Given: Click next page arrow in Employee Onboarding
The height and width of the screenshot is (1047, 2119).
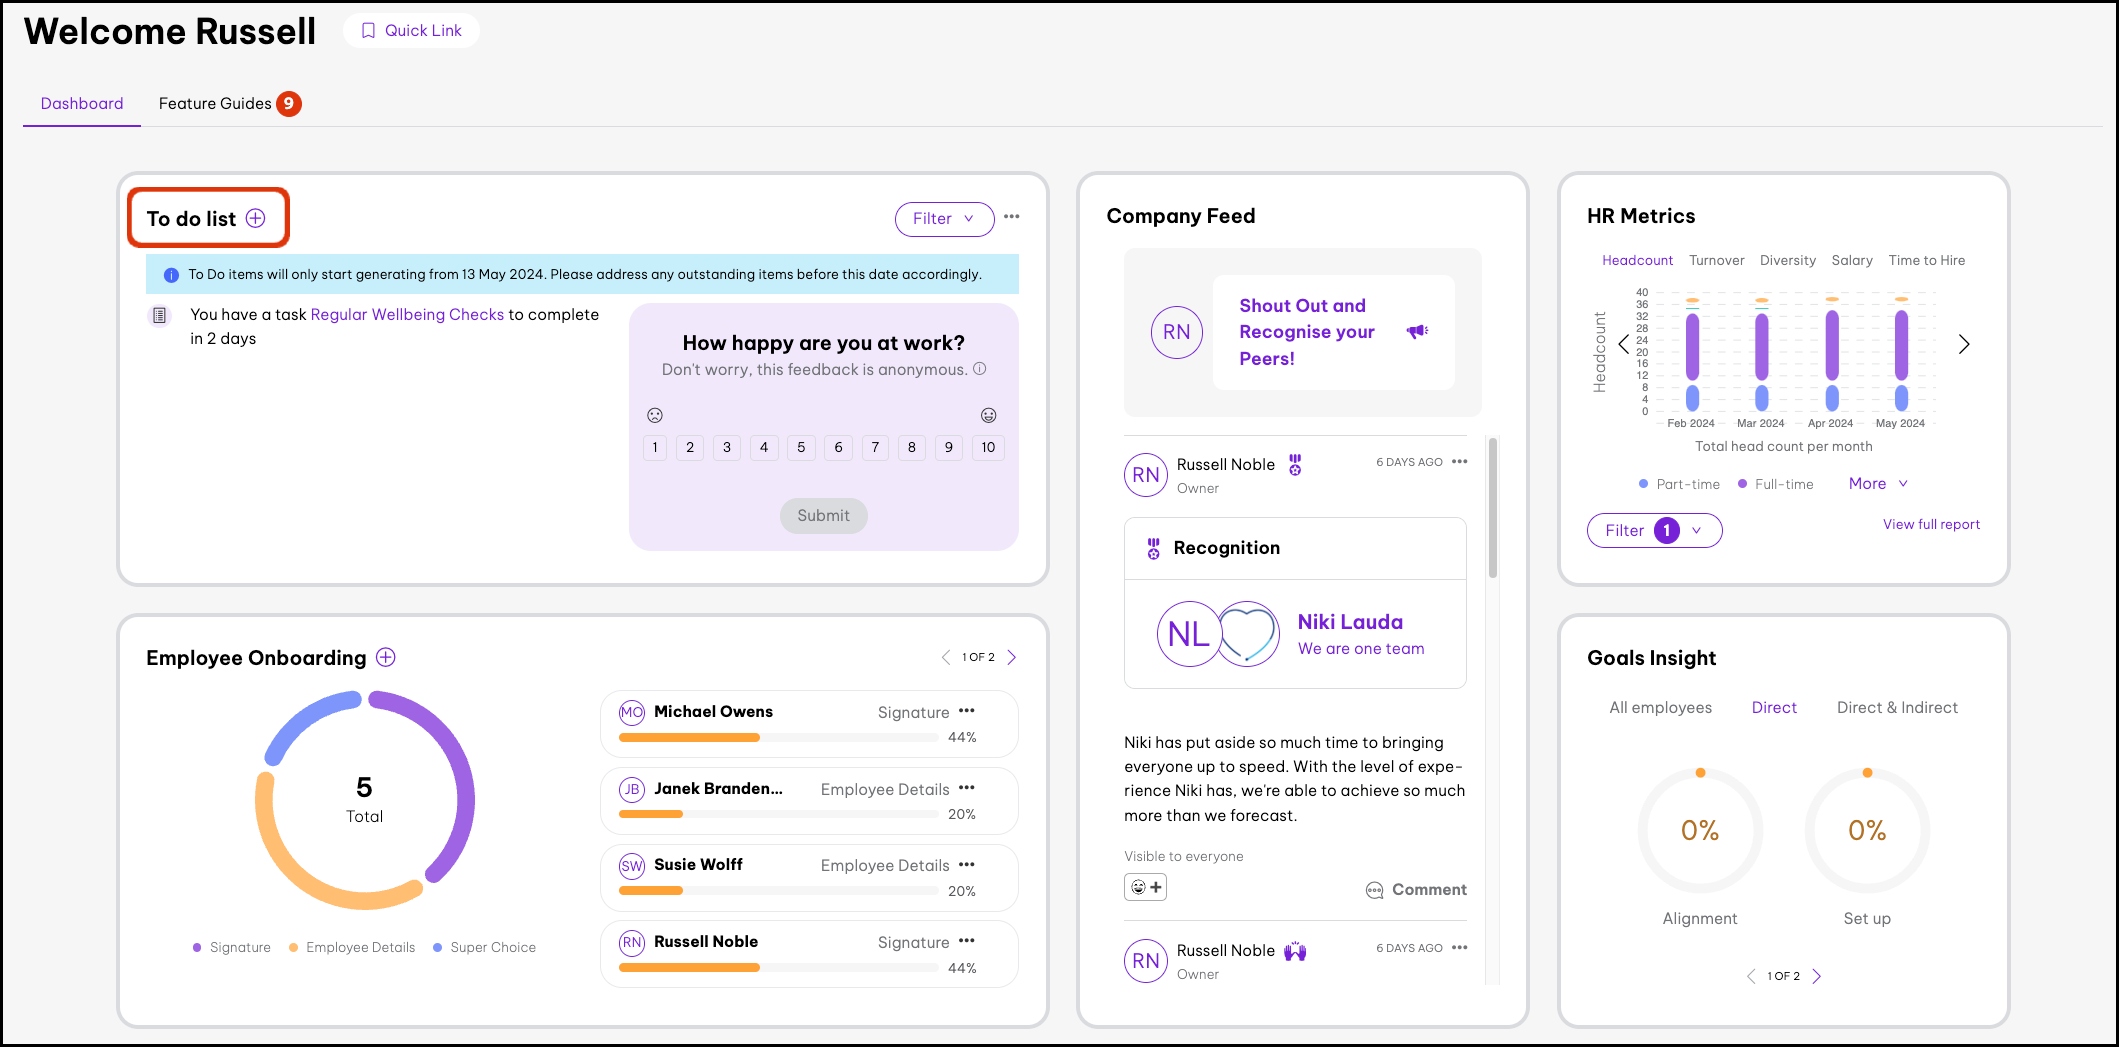Looking at the screenshot, I should pyautogui.click(x=1012, y=657).
